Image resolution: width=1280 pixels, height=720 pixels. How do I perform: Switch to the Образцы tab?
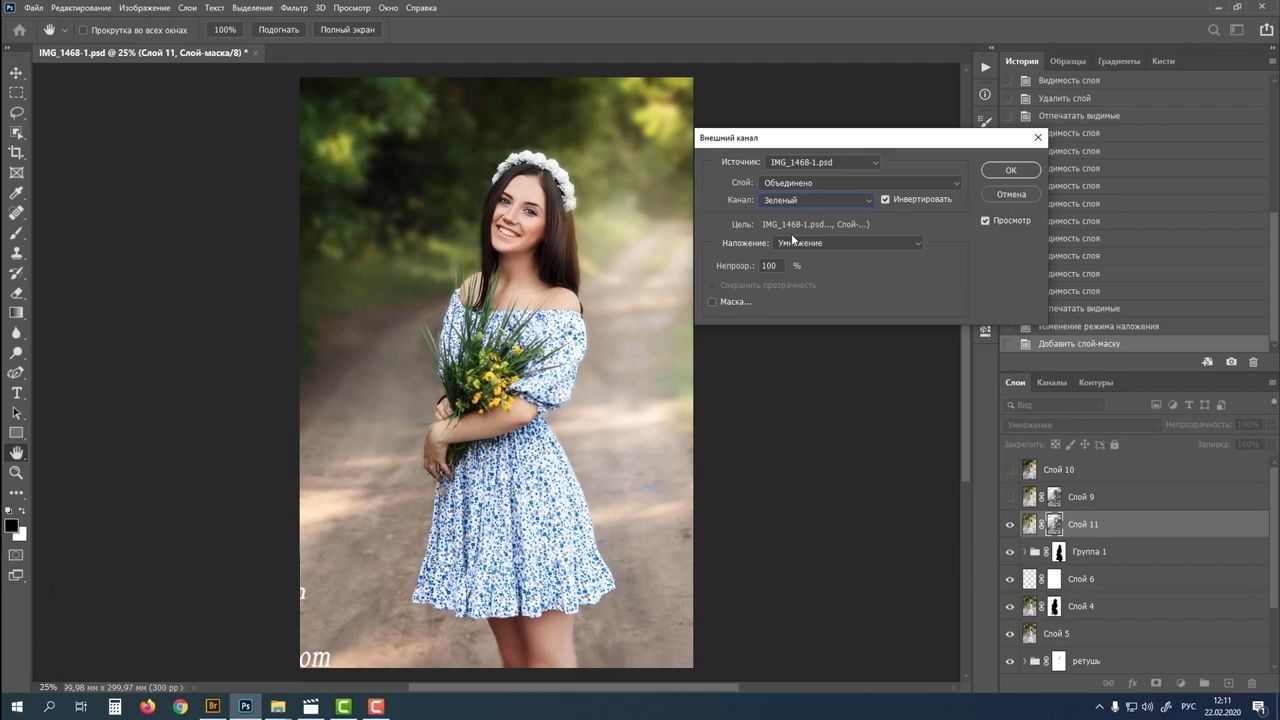tap(1068, 61)
